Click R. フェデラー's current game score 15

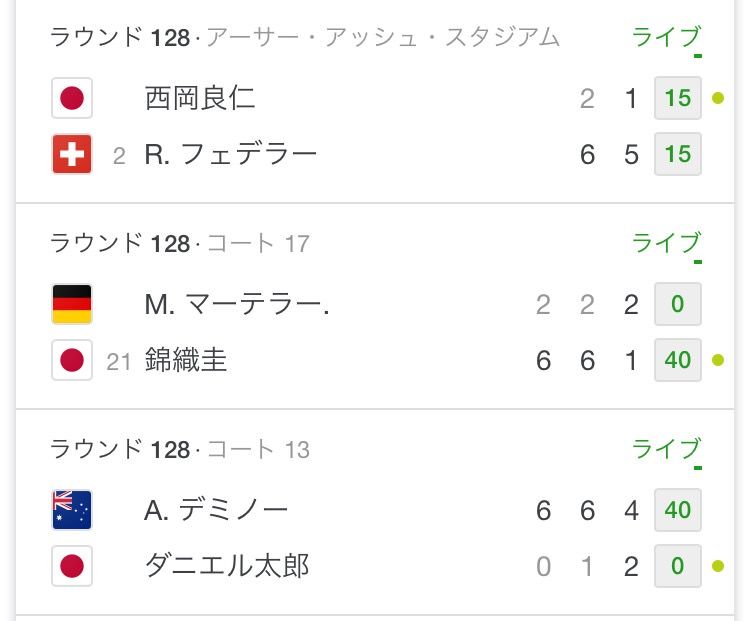click(x=678, y=154)
